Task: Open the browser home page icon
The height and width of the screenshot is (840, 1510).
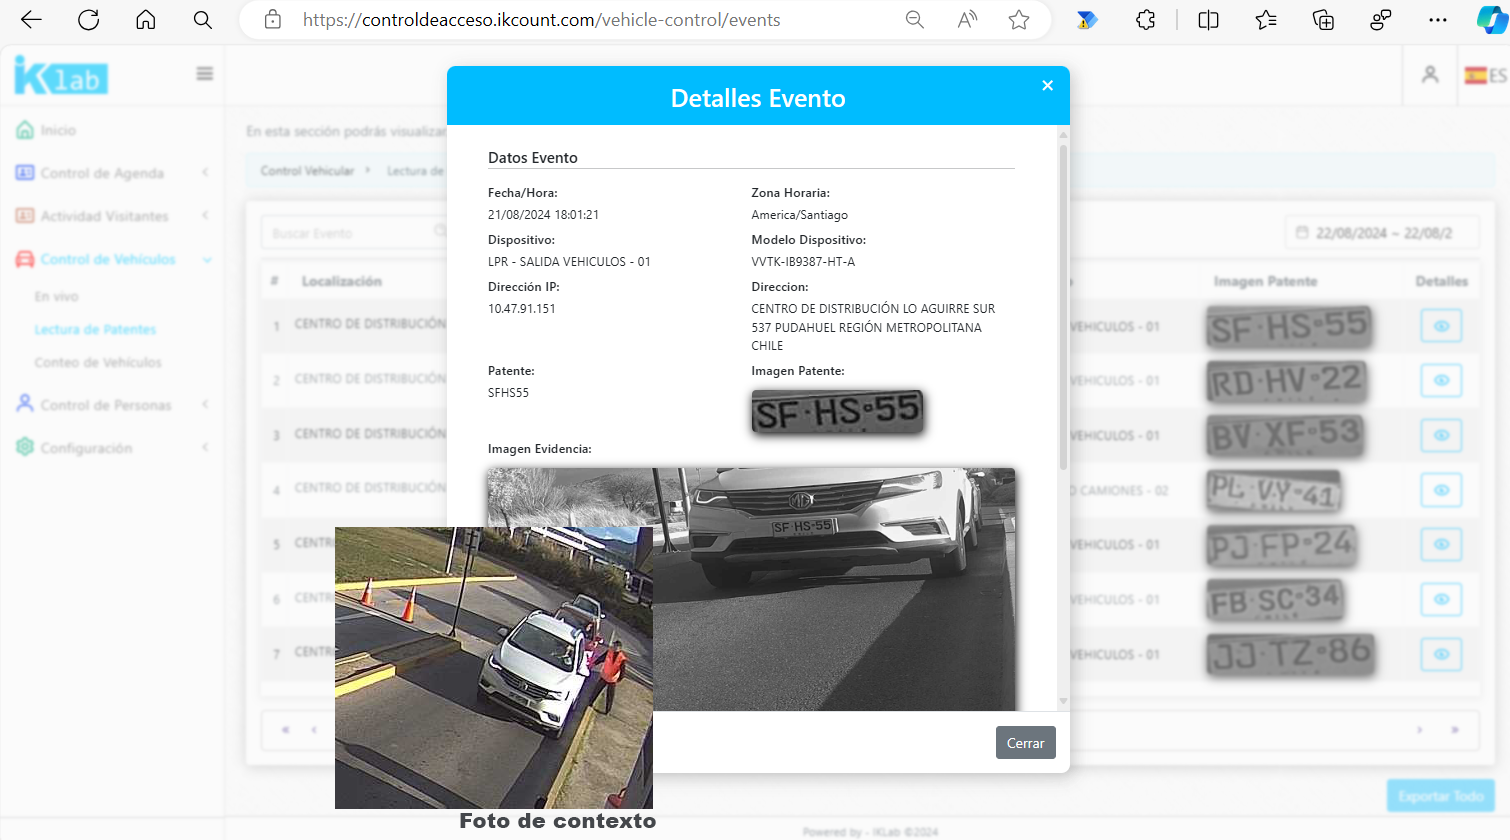Action: pyautogui.click(x=146, y=20)
